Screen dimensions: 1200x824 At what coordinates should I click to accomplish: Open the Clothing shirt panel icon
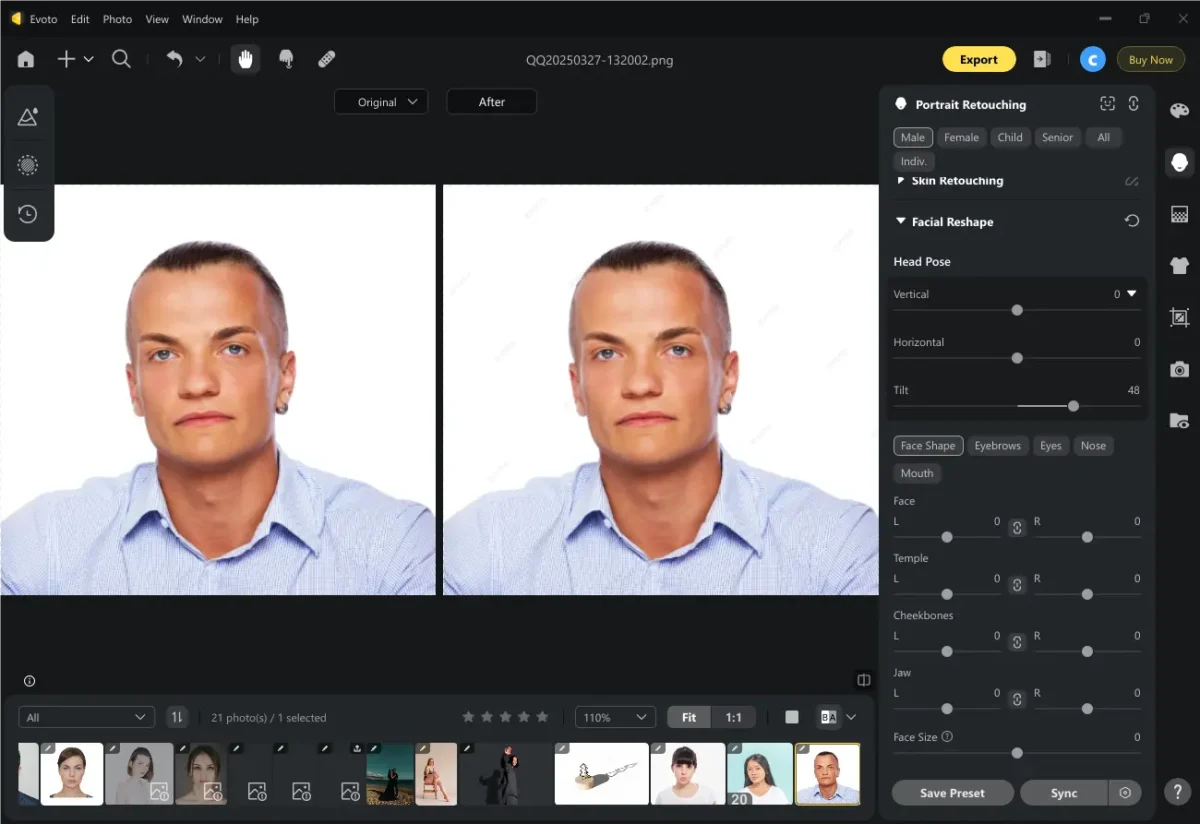tap(1179, 266)
